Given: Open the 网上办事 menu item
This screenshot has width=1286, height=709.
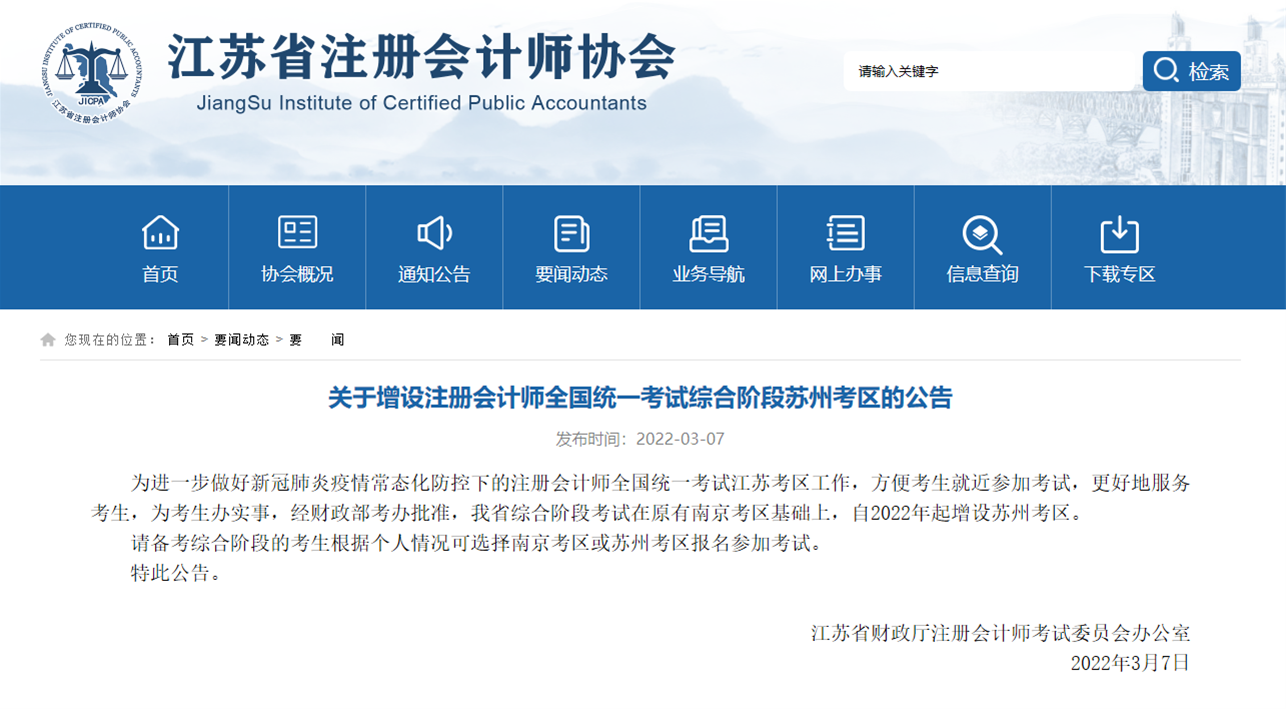Looking at the screenshot, I should coord(845,274).
